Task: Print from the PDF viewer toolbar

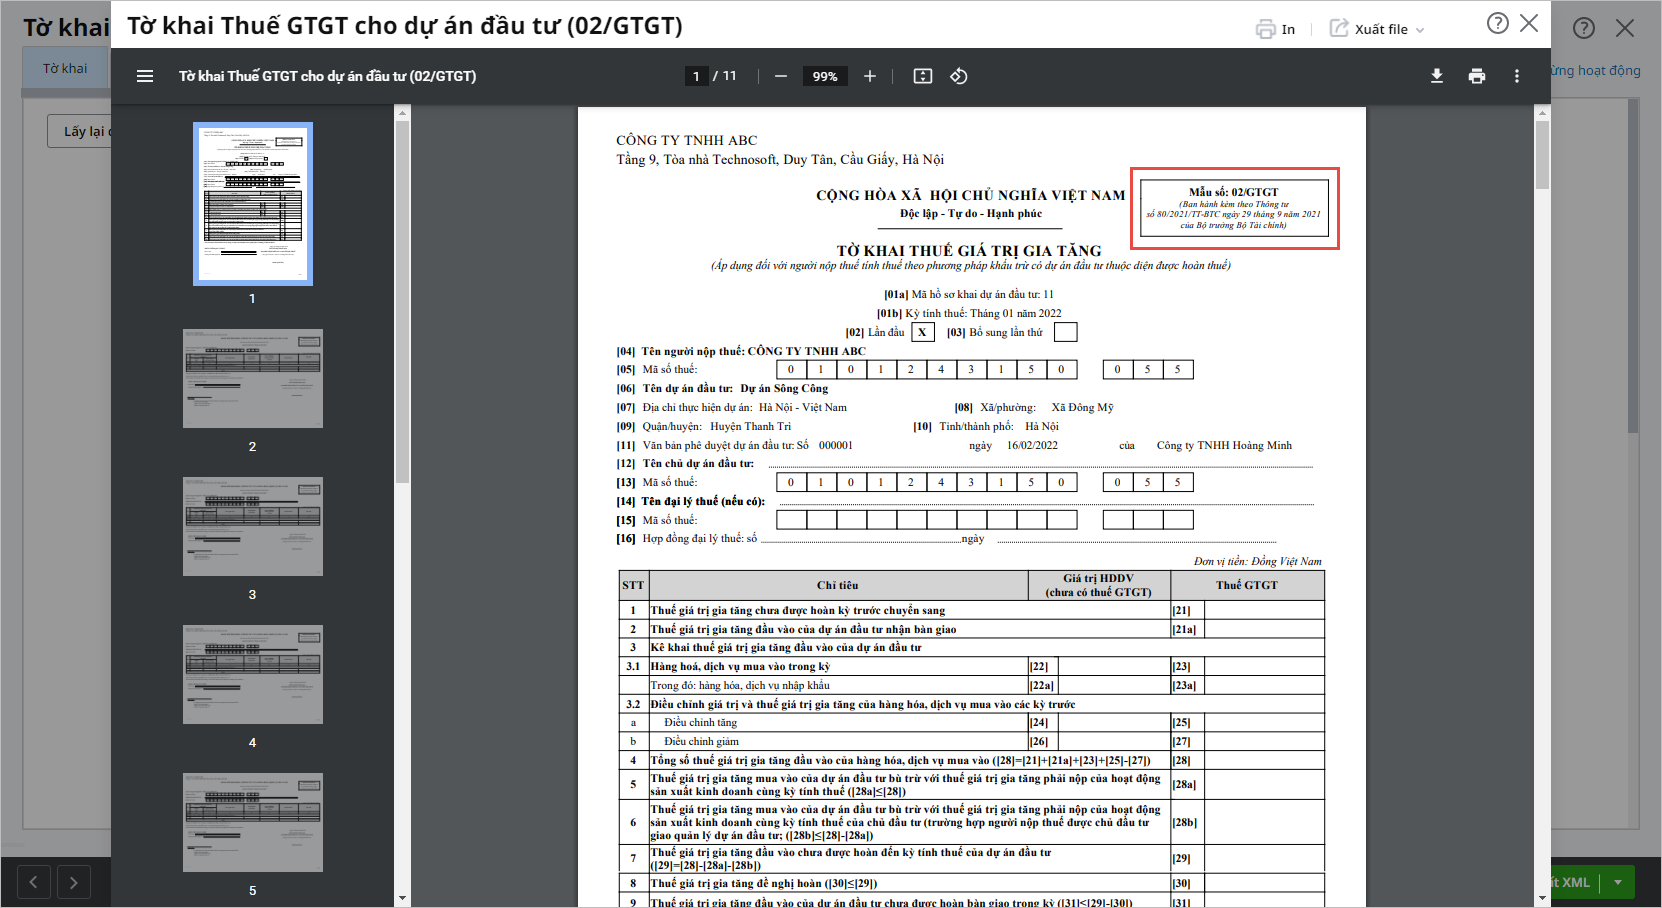Action: coord(1477,76)
